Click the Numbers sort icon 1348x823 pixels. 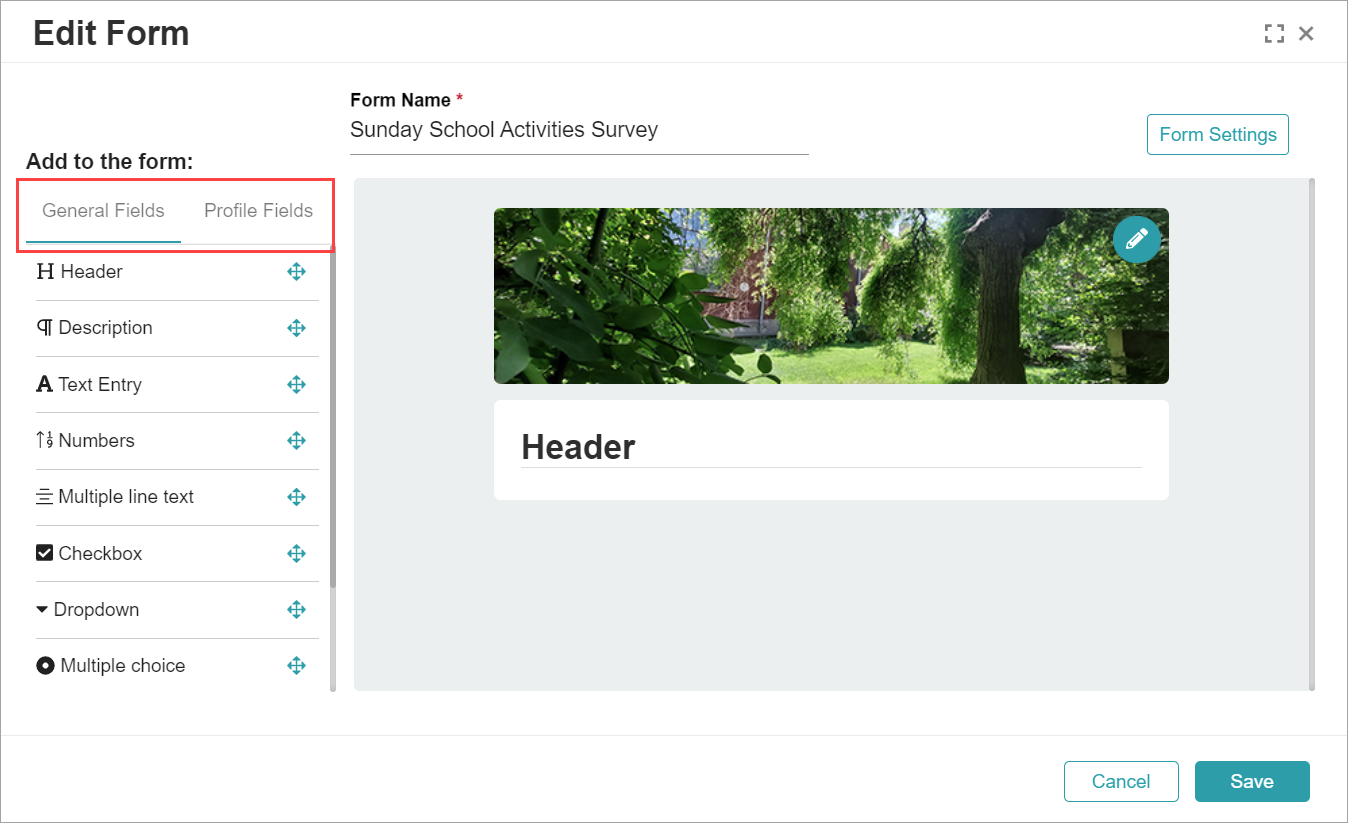[45, 440]
